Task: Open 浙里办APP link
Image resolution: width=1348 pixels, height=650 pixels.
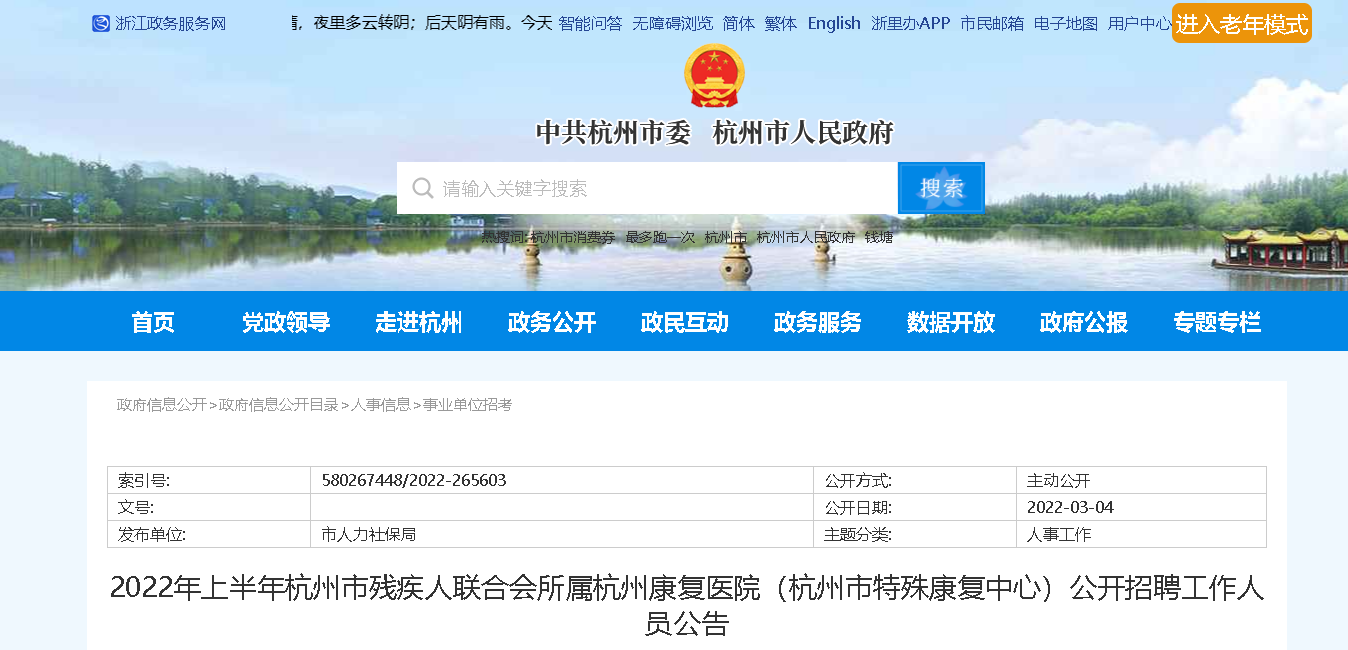Action: [x=910, y=23]
